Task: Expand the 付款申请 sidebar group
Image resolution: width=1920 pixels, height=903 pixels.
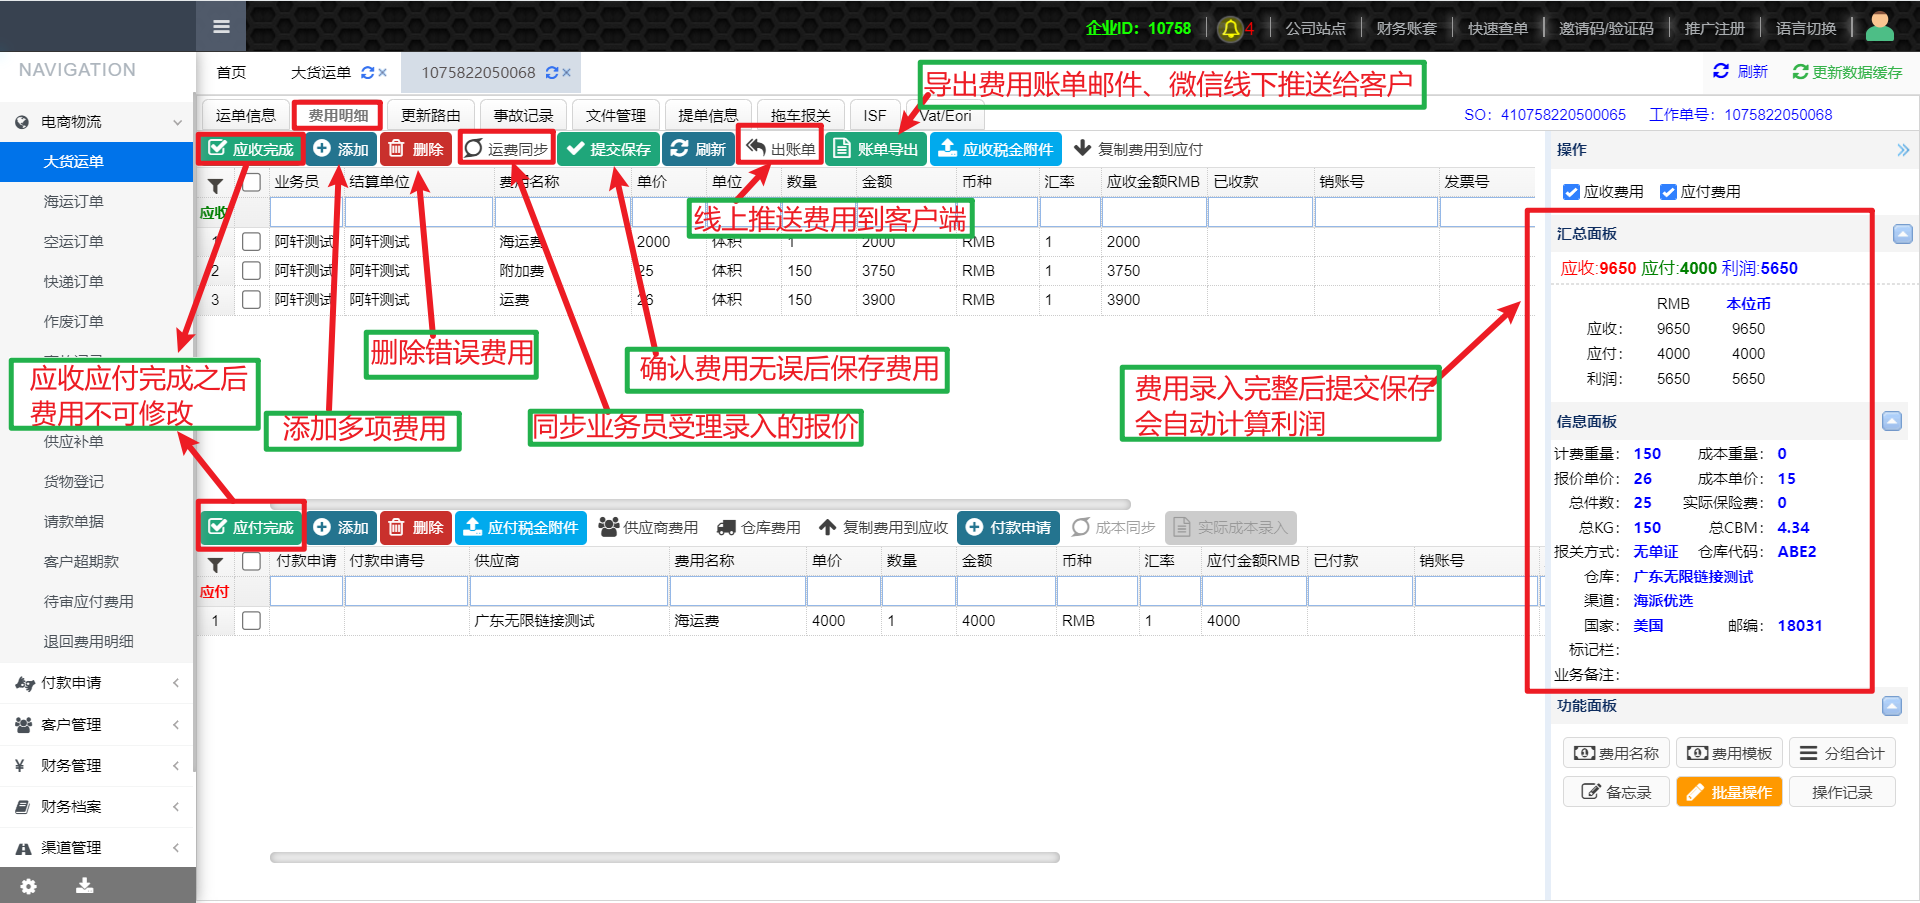Action: [x=96, y=683]
